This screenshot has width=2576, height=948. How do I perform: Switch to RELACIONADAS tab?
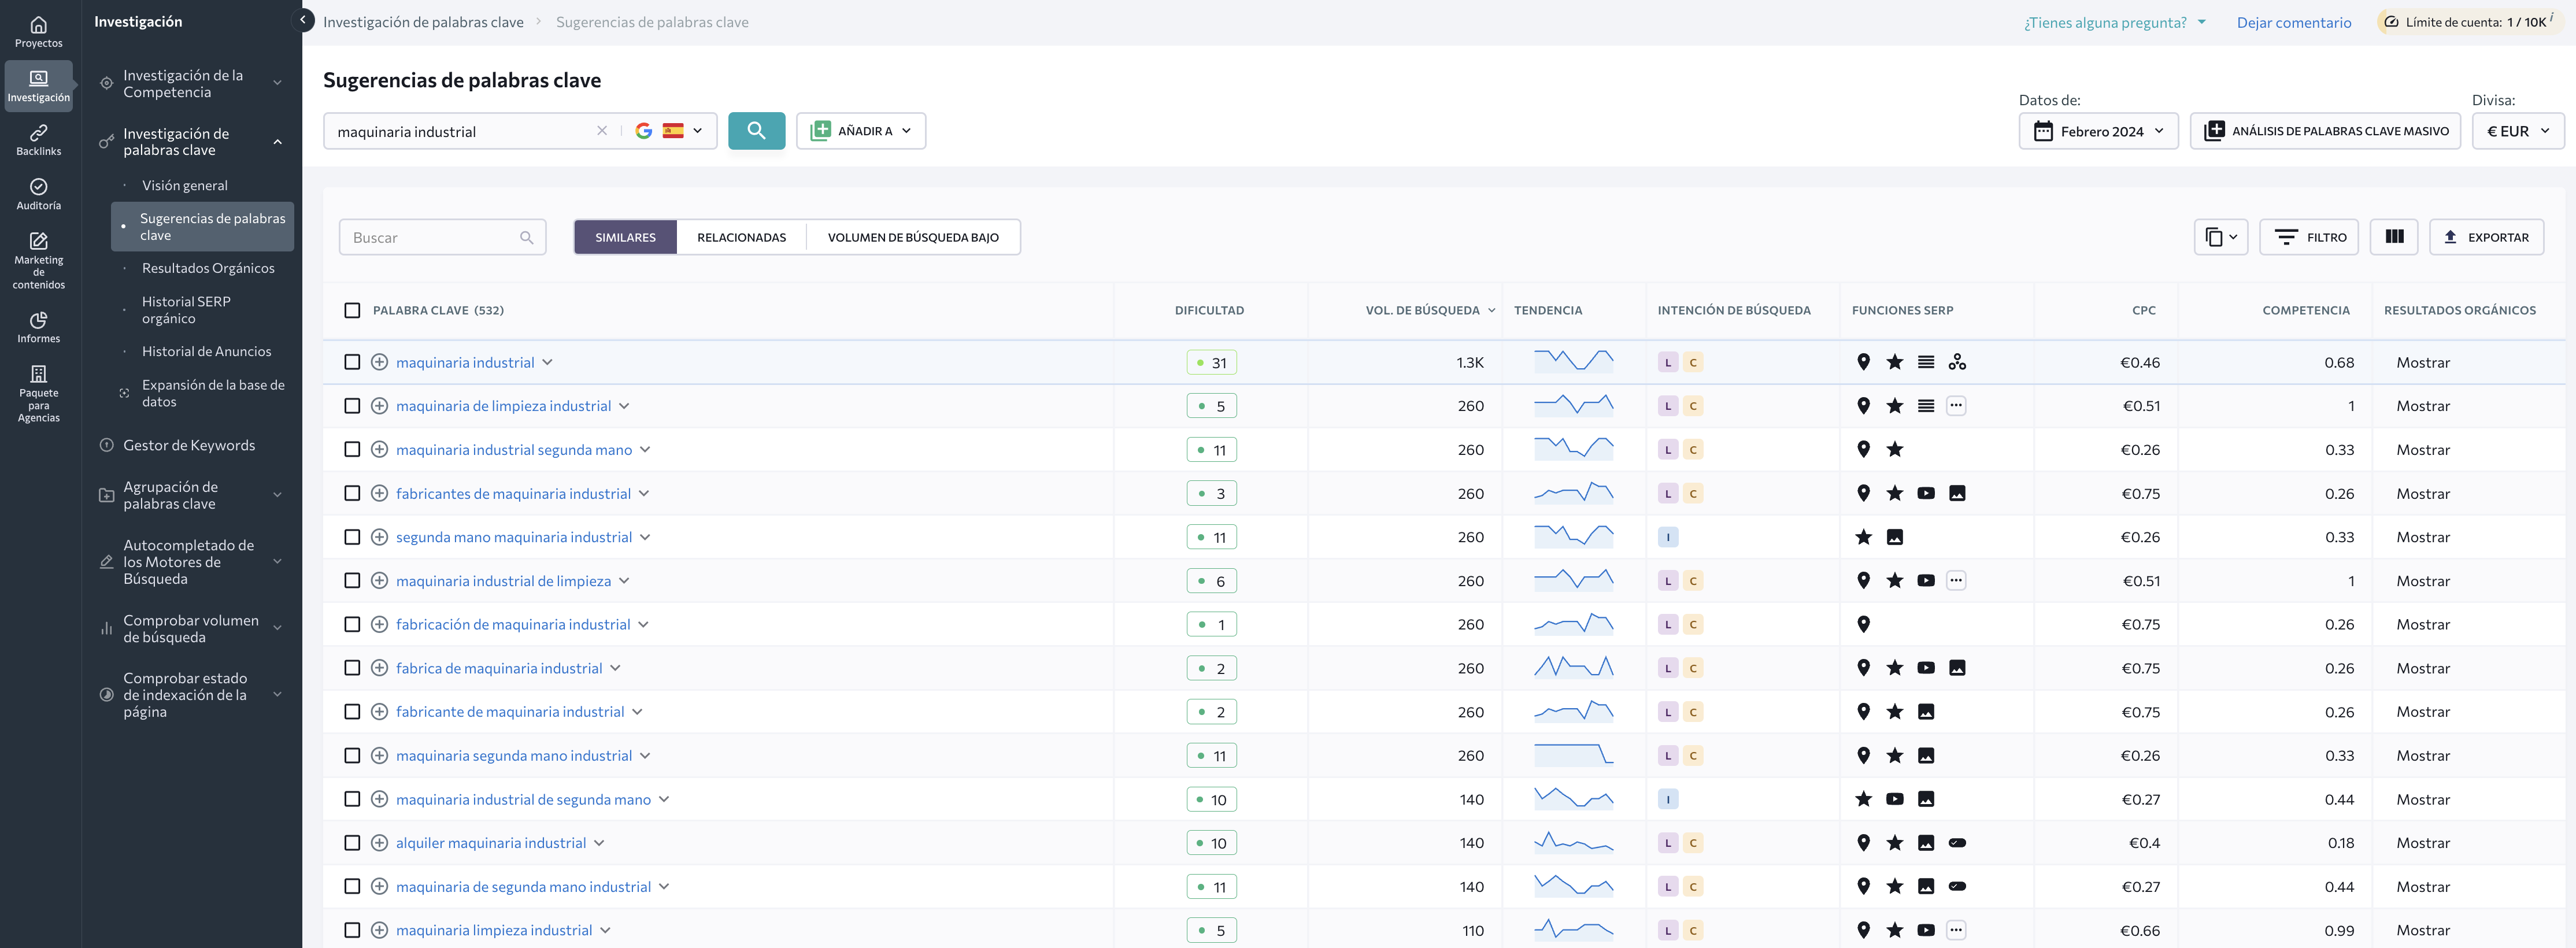coord(741,237)
